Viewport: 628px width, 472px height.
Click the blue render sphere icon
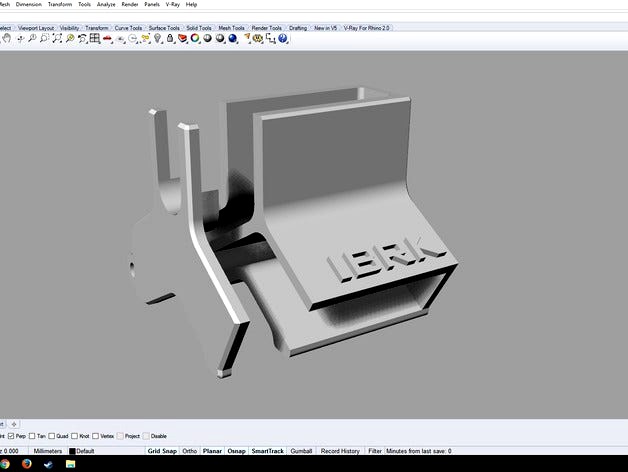232,38
